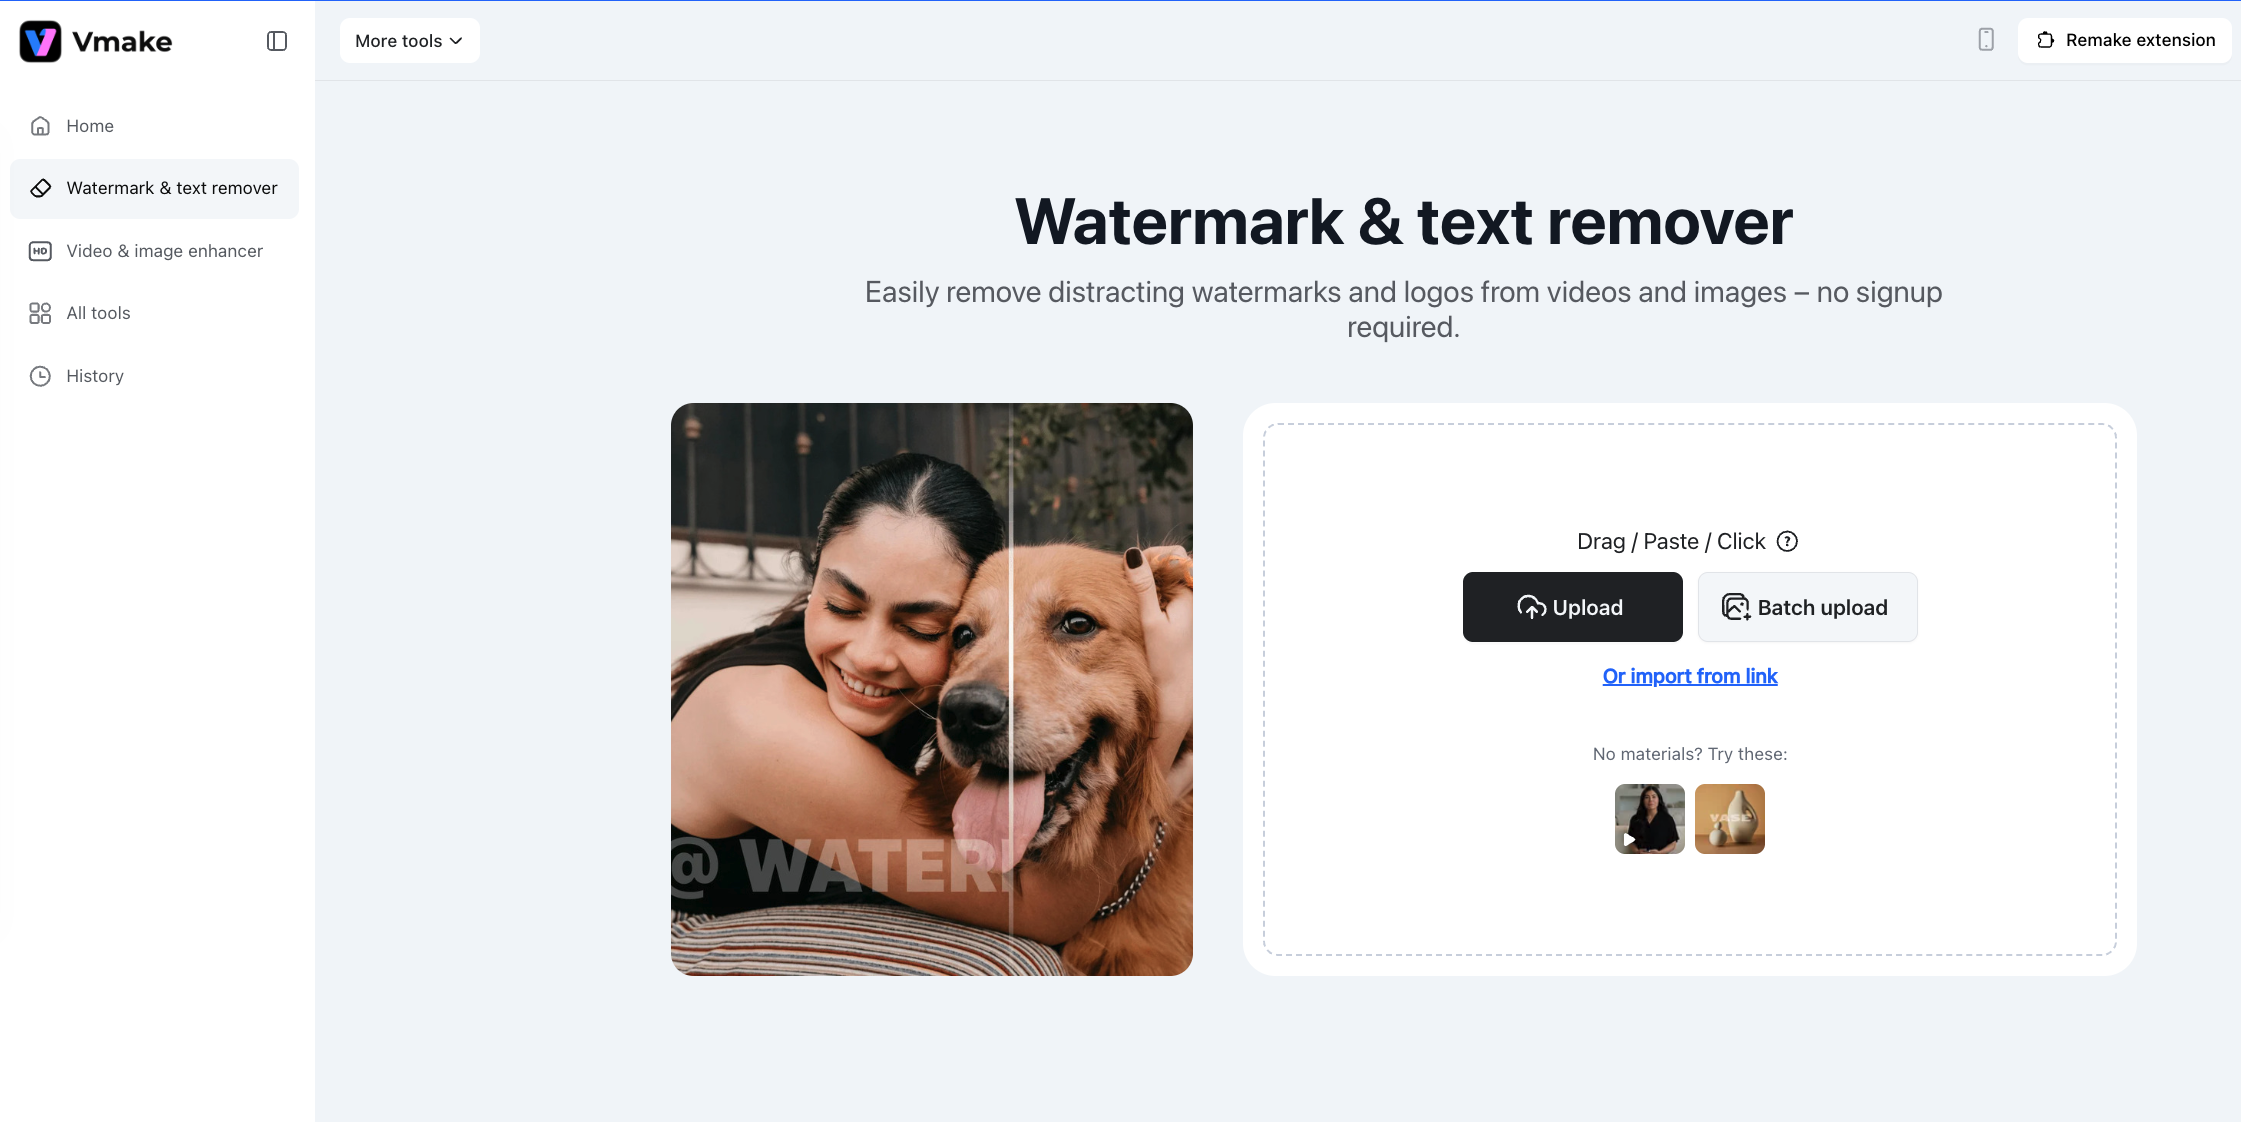Click the black Upload button
This screenshot has width=2241, height=1122.
tap(1572, 607)
